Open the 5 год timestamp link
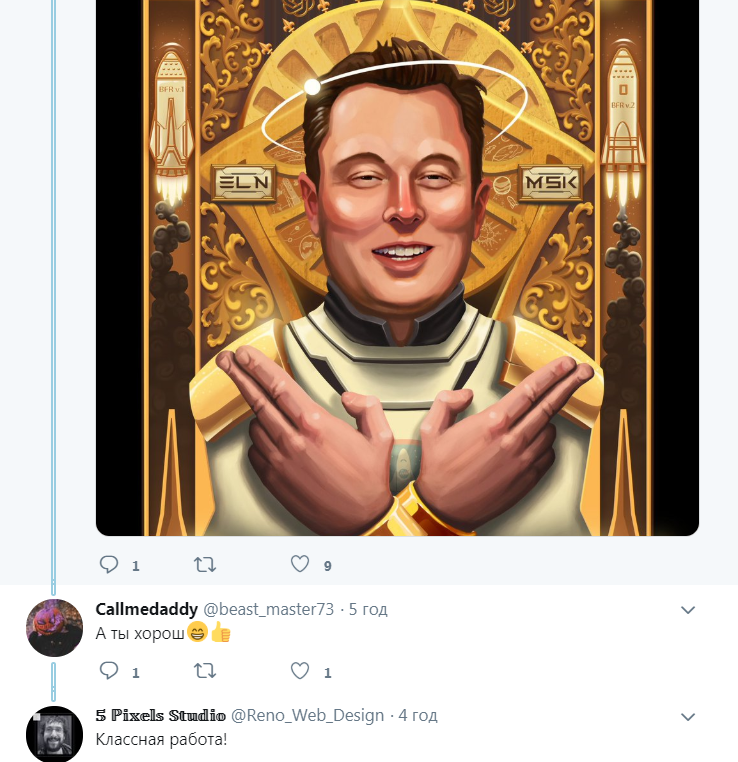Screen dimensions: 738x762 [368, 609]
